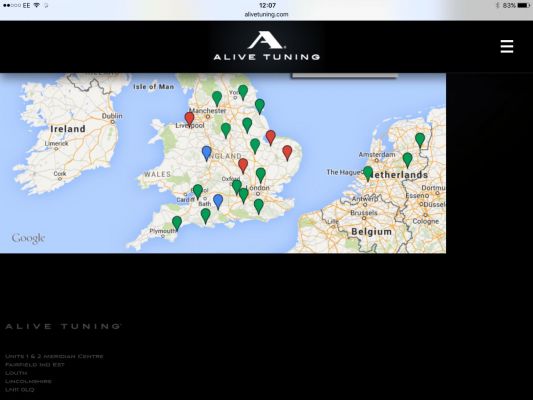Click the Dublin city label on map
The width and height of the screenshot is (533, 400).
click(112, 116)
